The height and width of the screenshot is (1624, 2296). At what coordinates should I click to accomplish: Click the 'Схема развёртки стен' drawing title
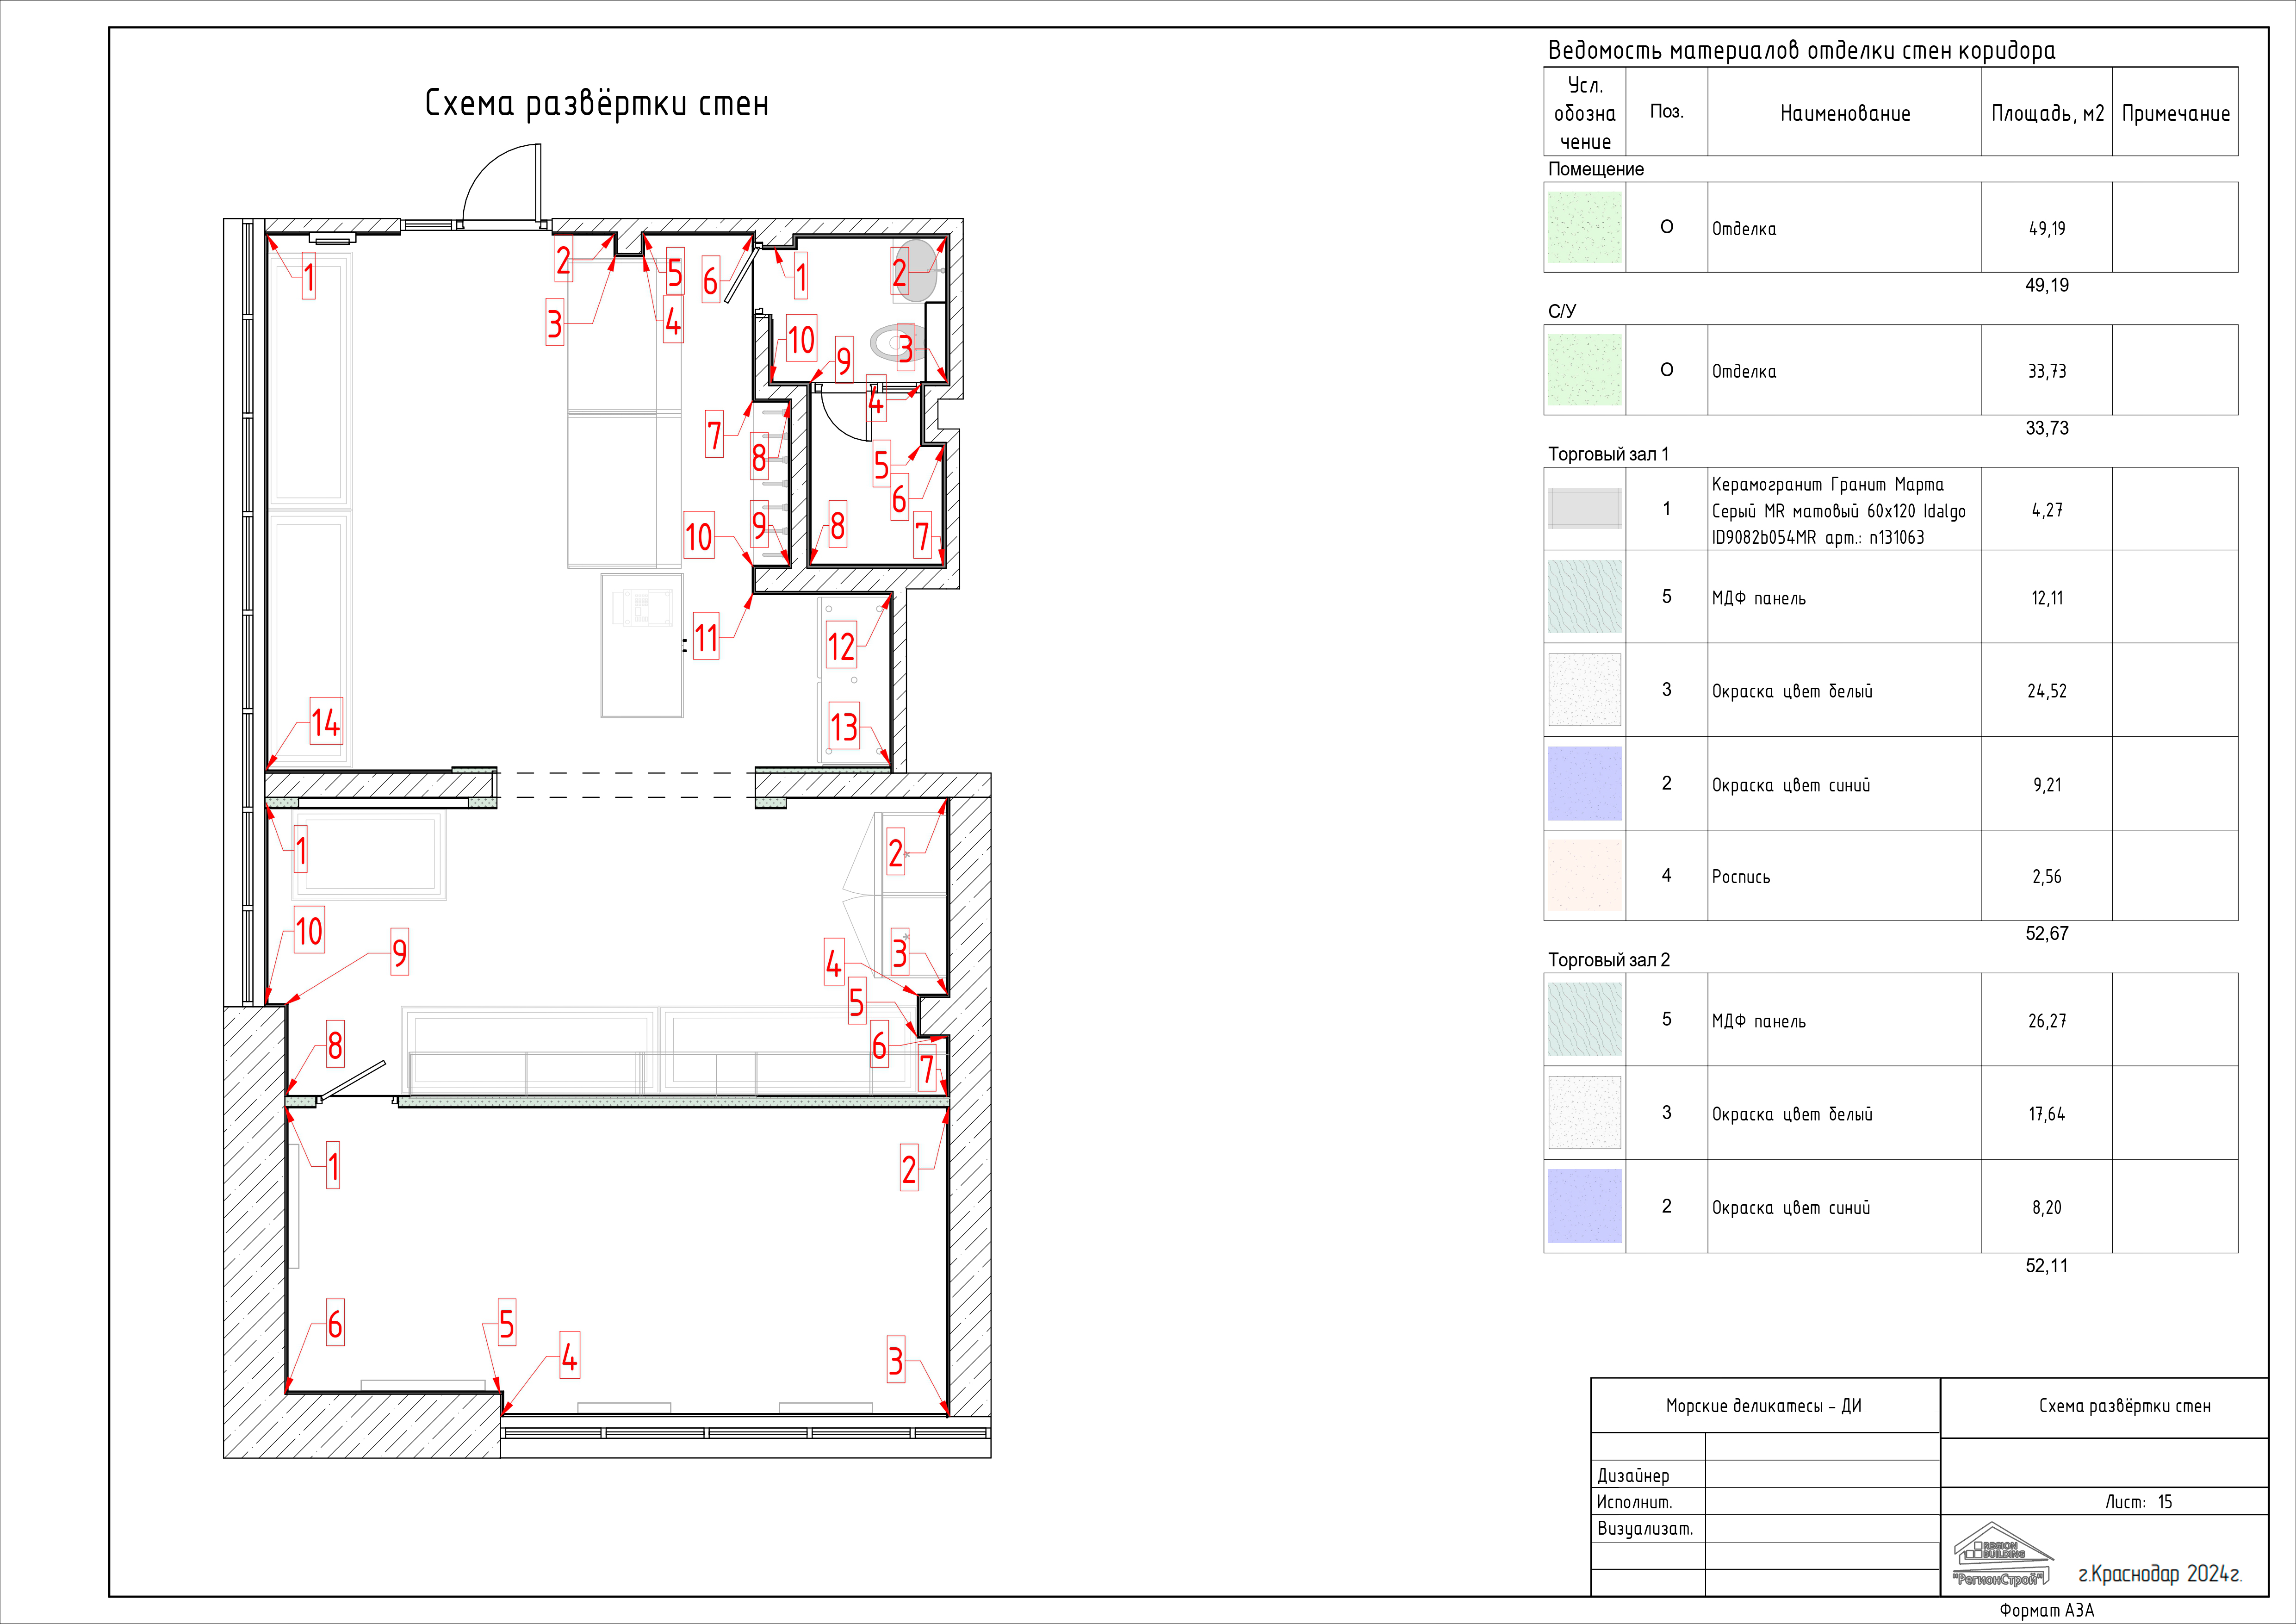click(597, 103)
